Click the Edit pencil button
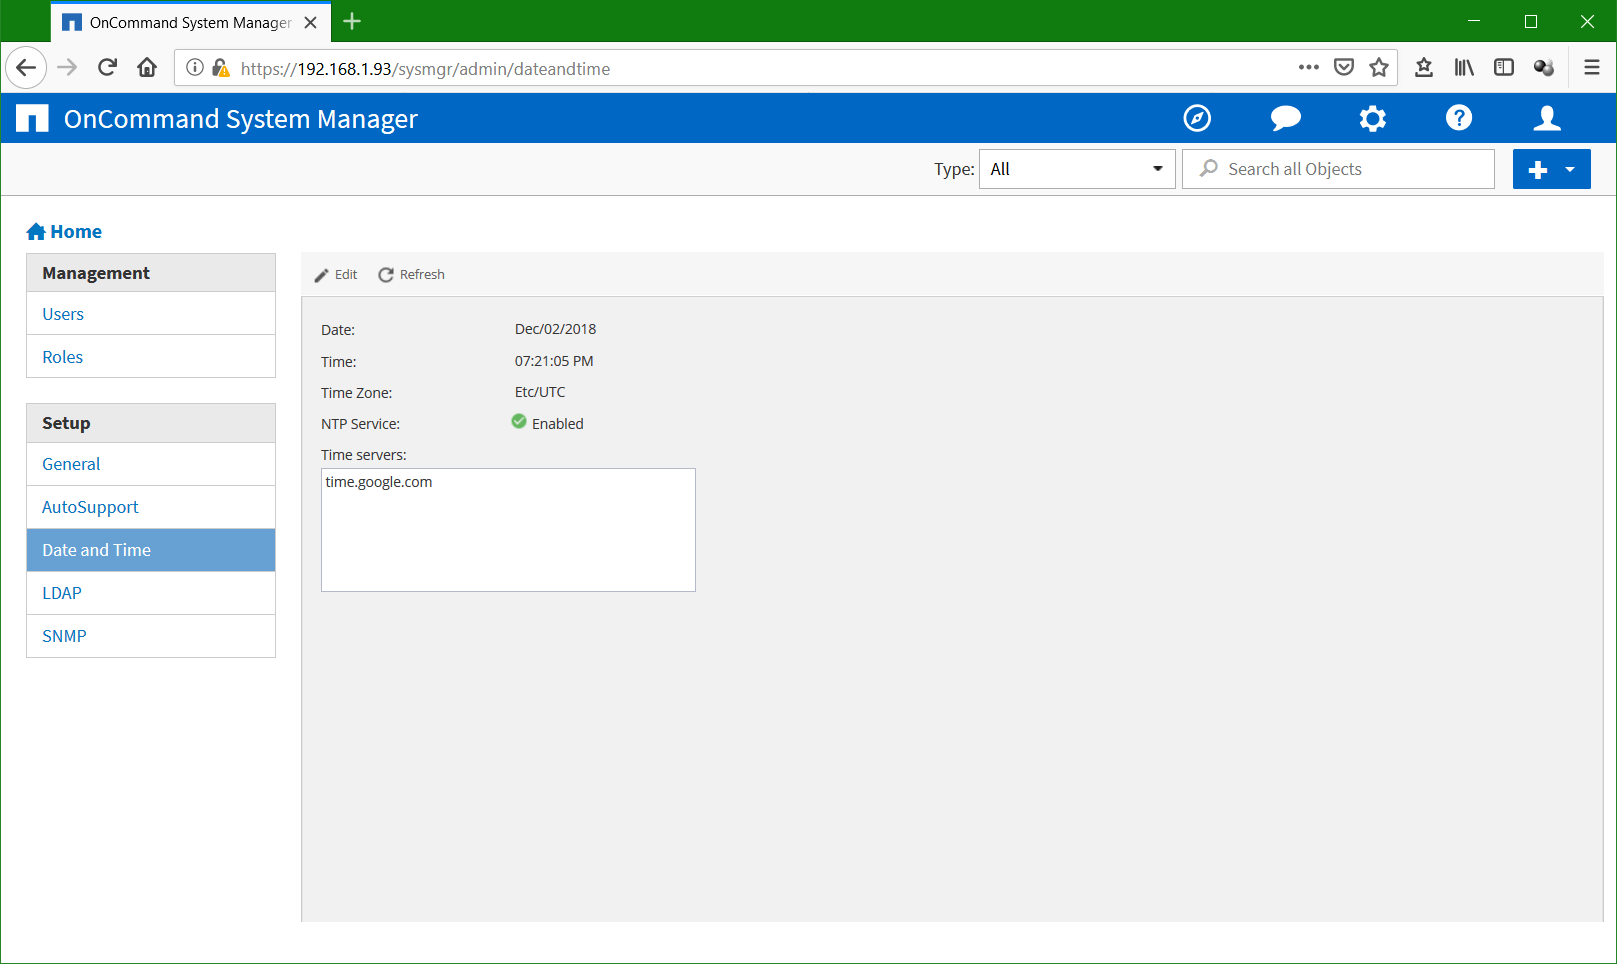Image resolution: width=1617 pixels, height=964 pixels. (x=336, y=274)
